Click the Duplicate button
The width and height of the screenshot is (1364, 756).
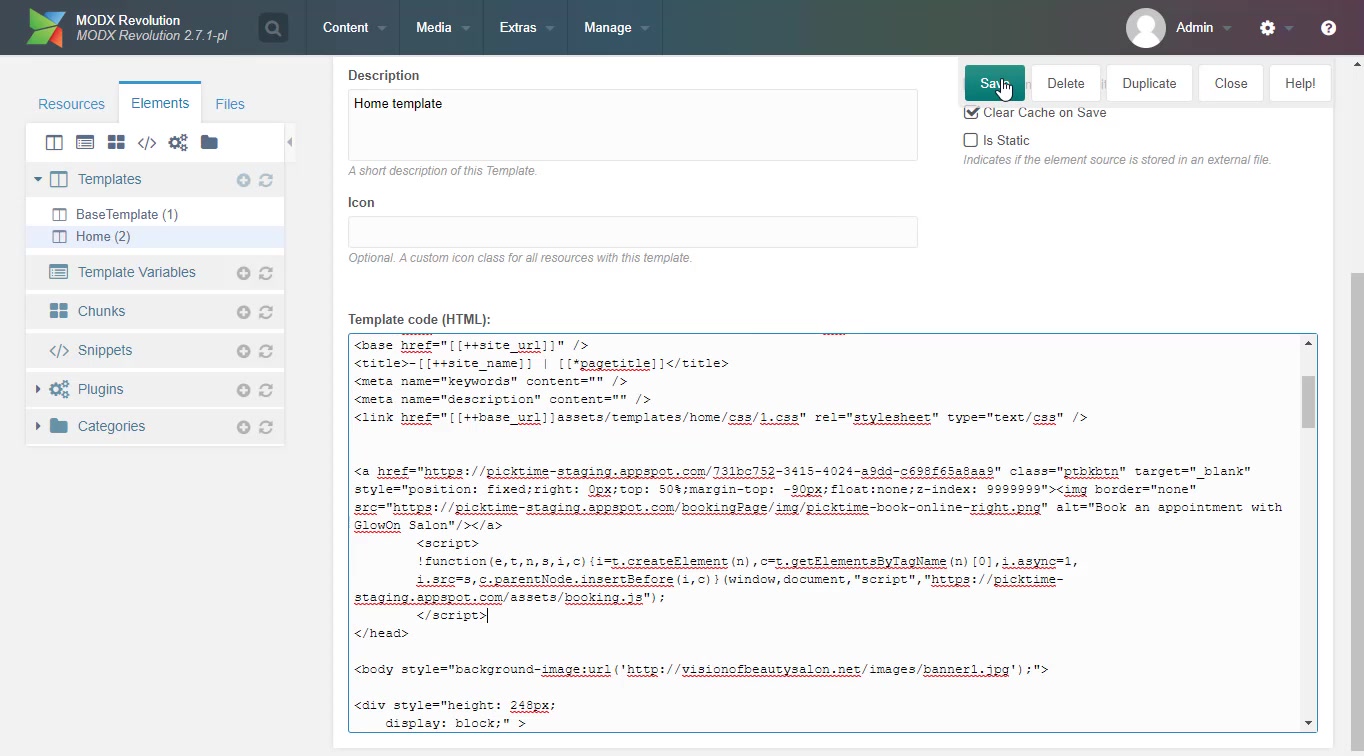[1149, 84]
